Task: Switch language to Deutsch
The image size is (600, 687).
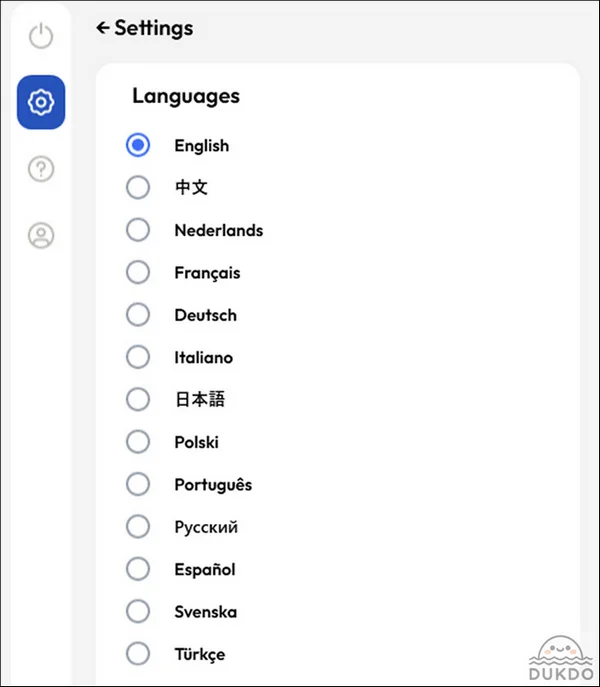Action: [138, 315]
